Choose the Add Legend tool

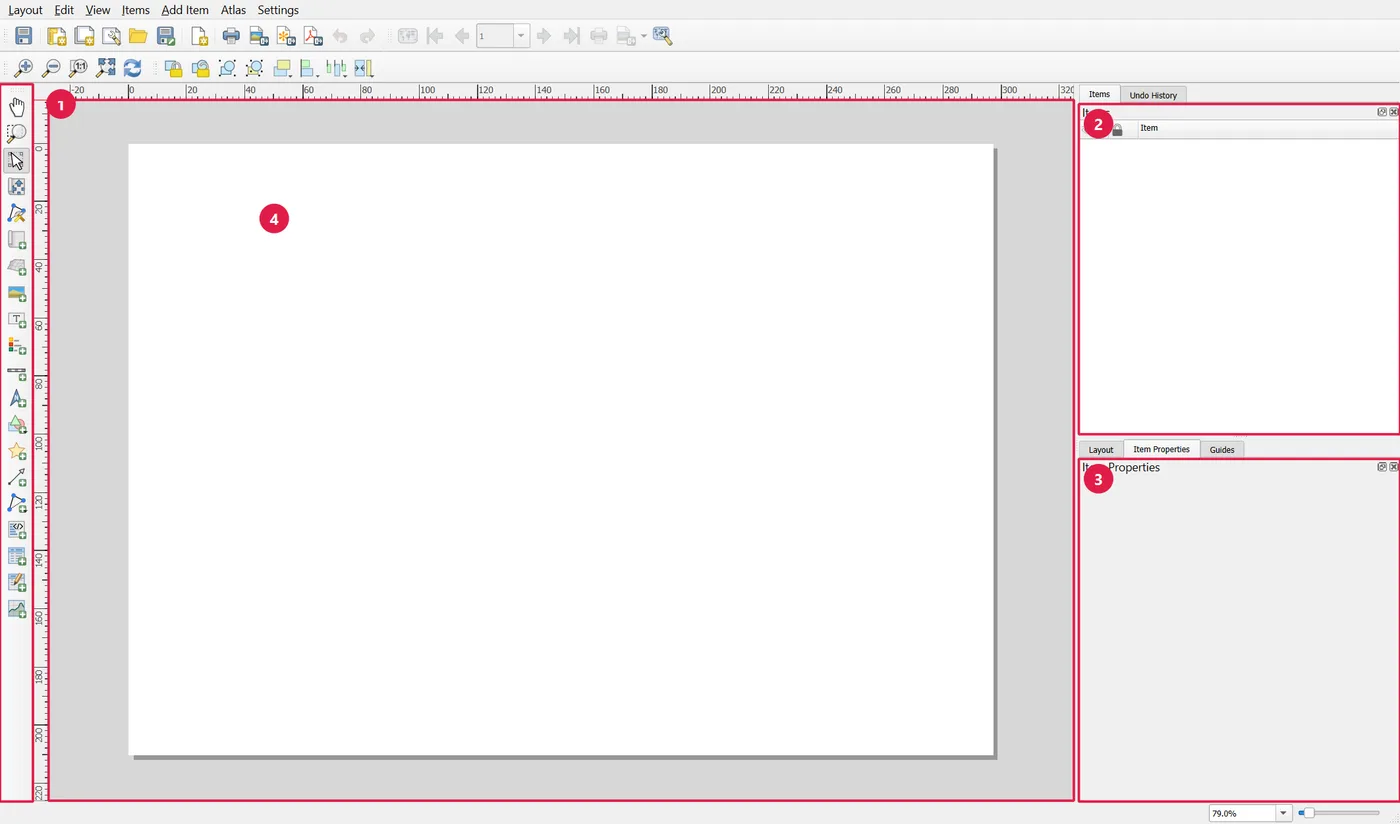(x=17, y=346)
